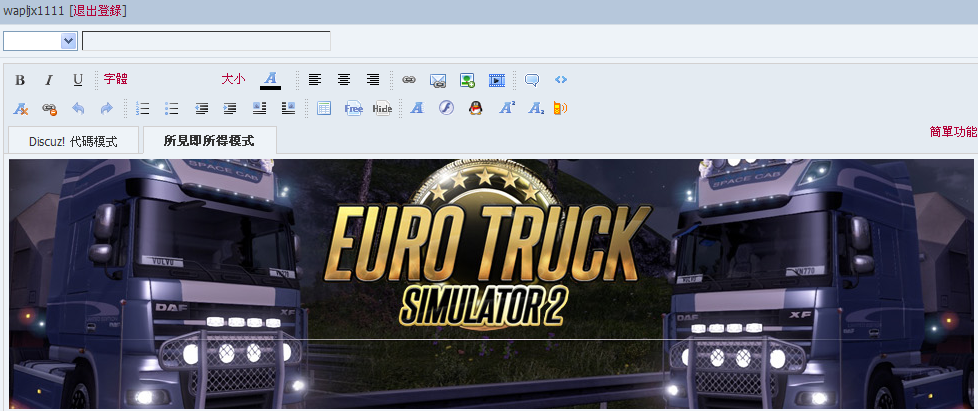This screenshot has width=978, height=411.
Task: Toggle underline formatting
Action: pyautogui.click(x=77, y=80)
